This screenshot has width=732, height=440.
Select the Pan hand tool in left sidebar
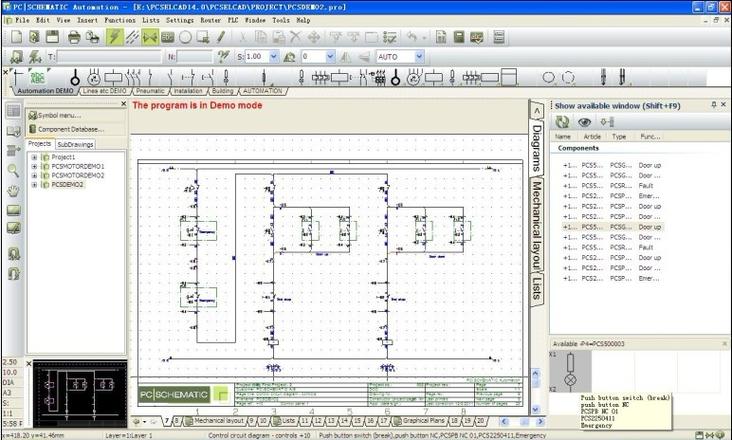[13, 190]
